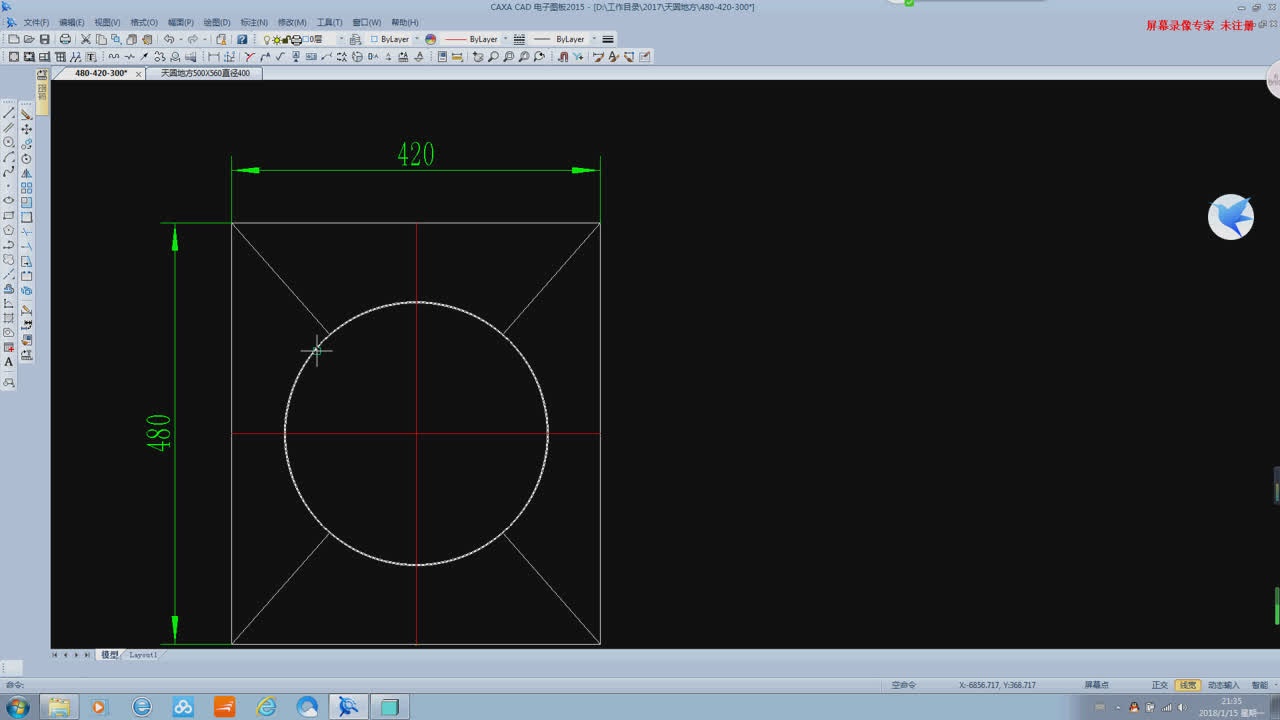Click the Open file toolbar icon
Screen dimensions: 1280x720
pos(28,39)
